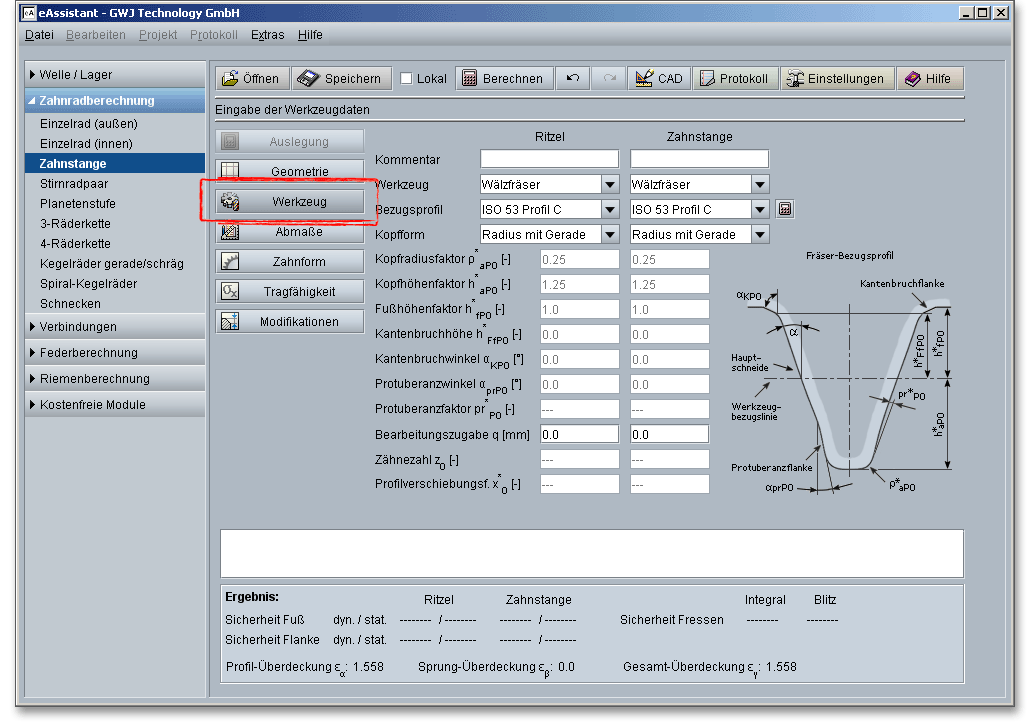The height and width of the screenshot is (722, 1030).
Task: Open Ritzel Kopfform dropdown
Action: pyautogui.click(x=609, y=234)
